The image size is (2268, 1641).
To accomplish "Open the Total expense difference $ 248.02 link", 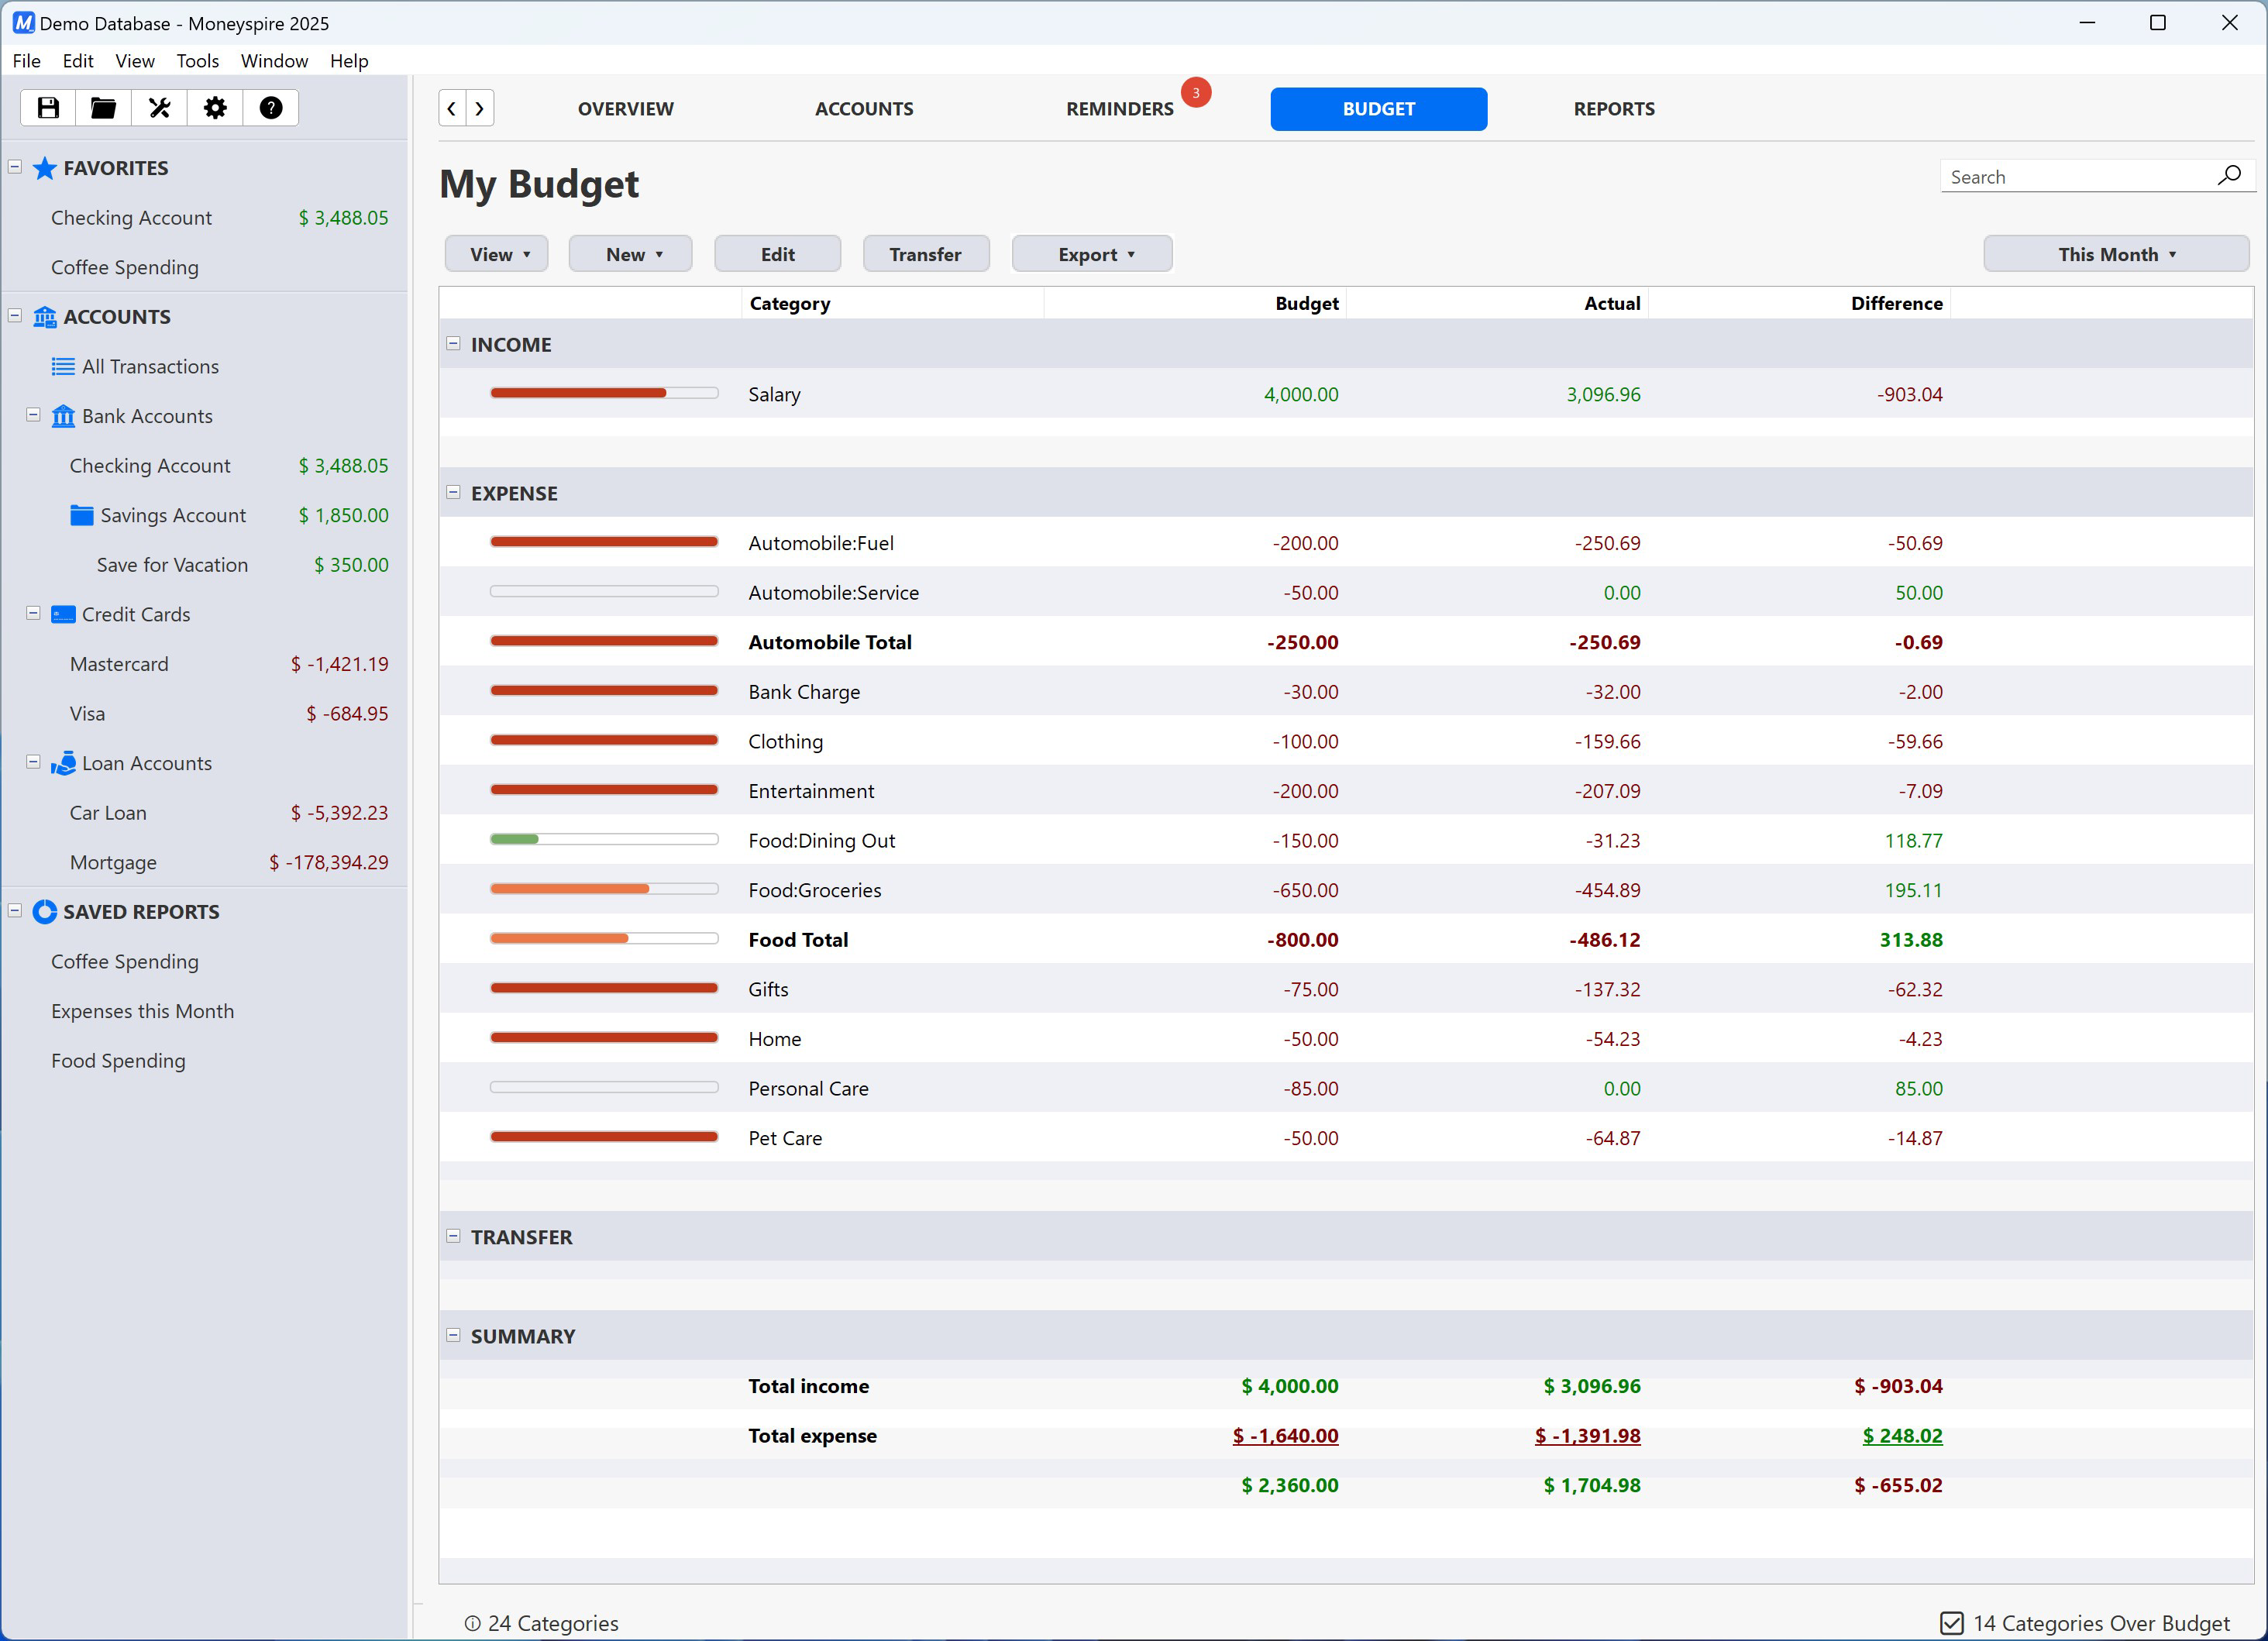I will tap(1902, 1435).
